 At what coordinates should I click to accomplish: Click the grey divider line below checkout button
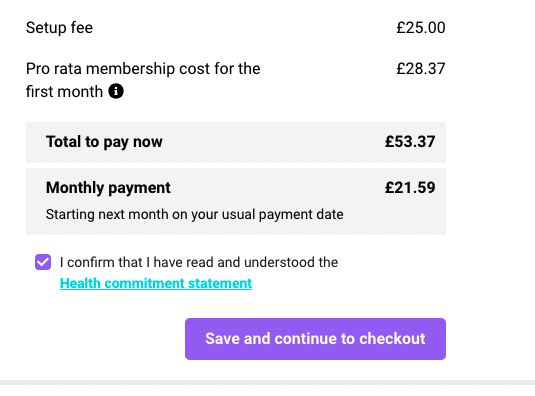click(x=268, y=382)
